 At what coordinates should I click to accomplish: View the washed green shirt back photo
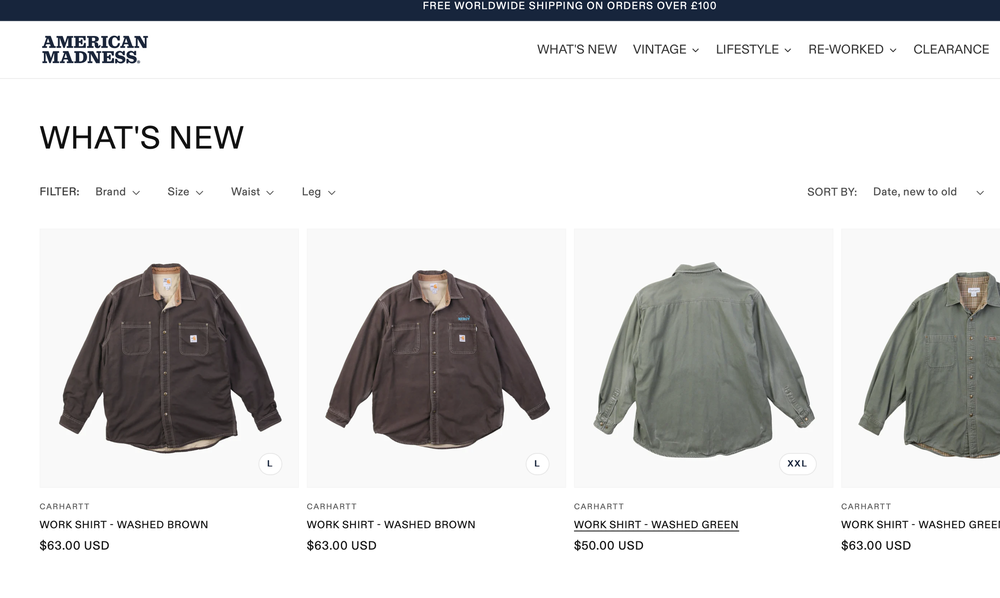[703, 358]
